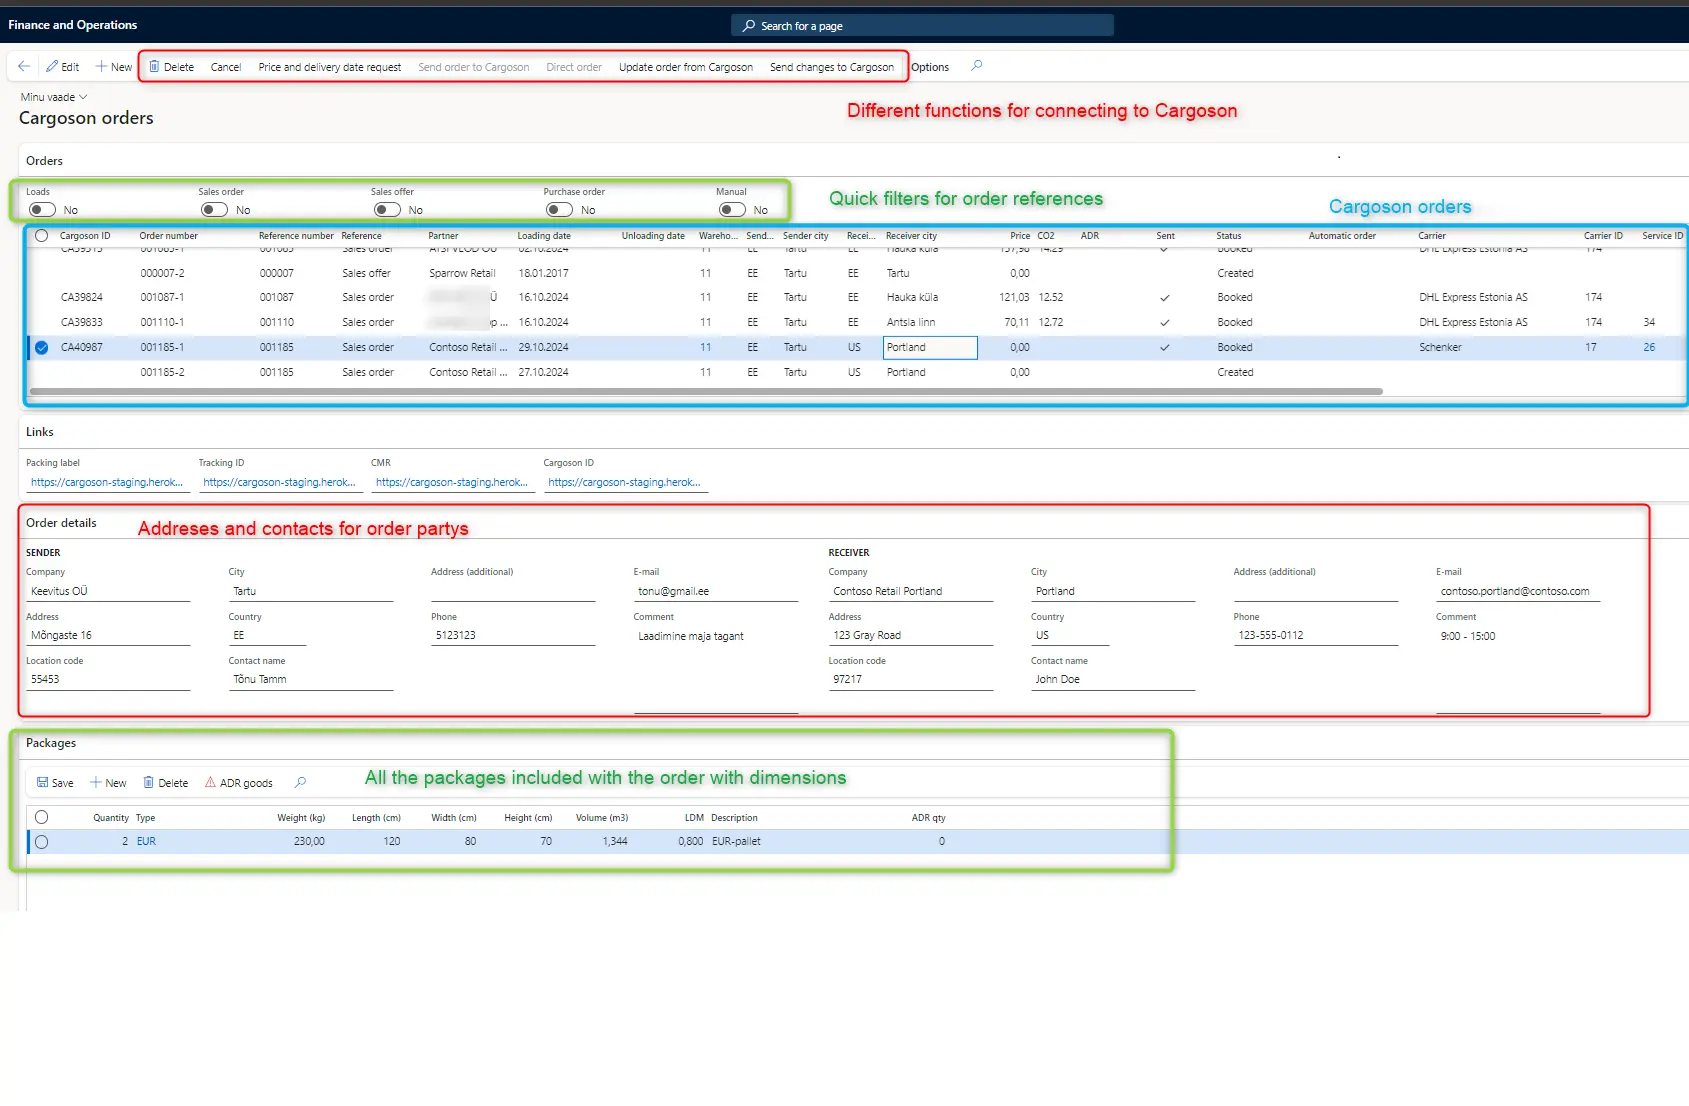
Task: Click the search icon in Packages toolbar
Action: tap(300, 783)
